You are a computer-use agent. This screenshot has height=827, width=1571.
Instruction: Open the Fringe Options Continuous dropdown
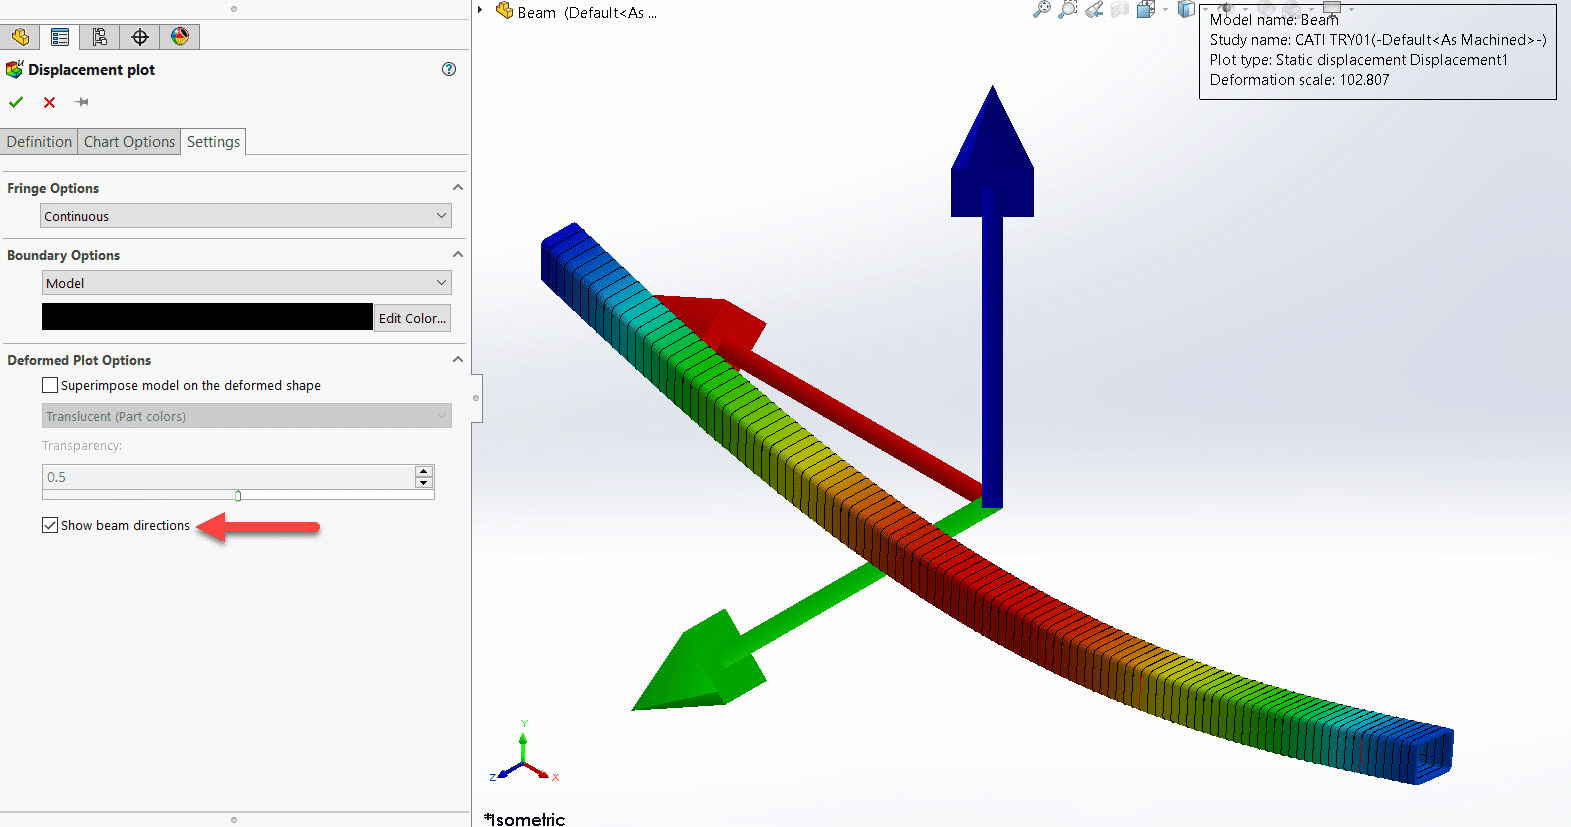tap(246, 216)
